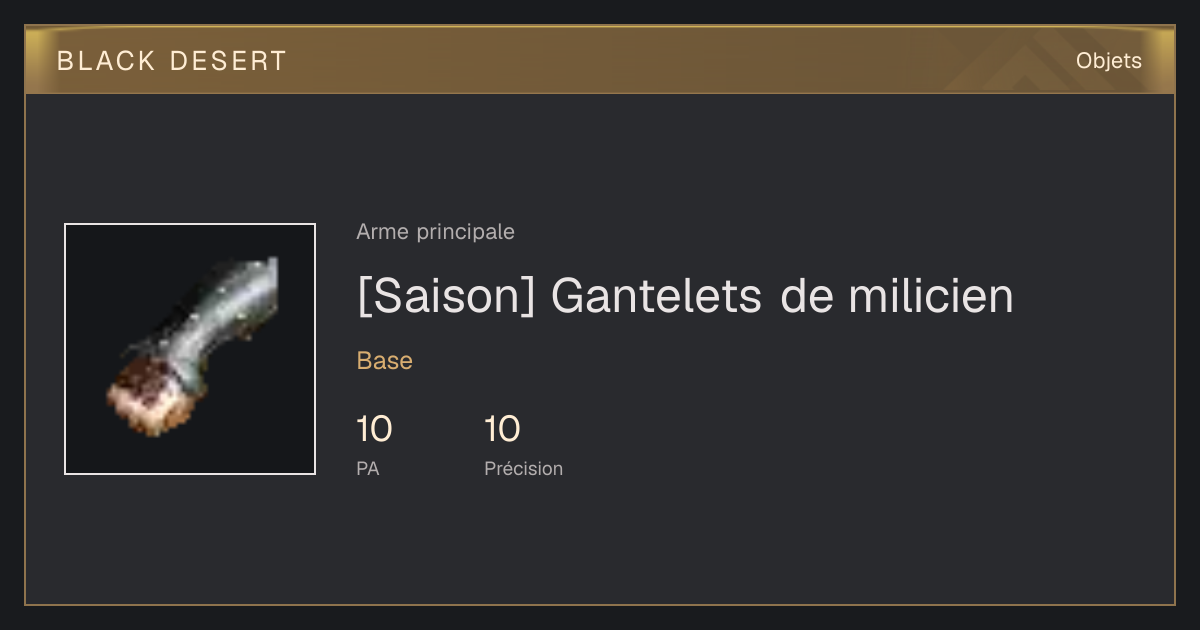Click the Précision value of 10
Image resolution: width=1200 pixels, height=630 pixels.
tap(502, 430)
